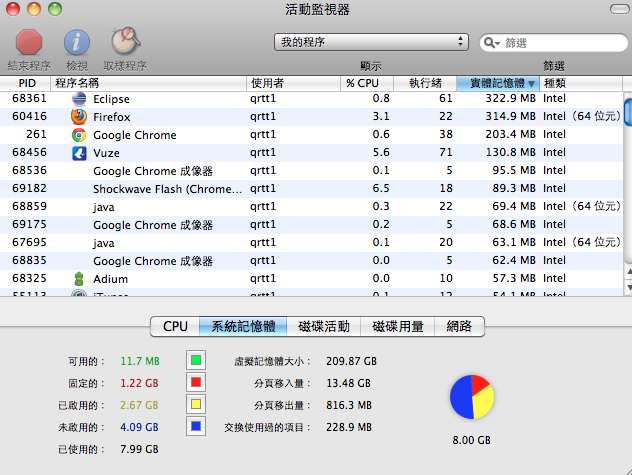The height and width of the screenshot is (475, 632).
Task: Click the blue 未啟用的 color swatch
Action: tap(196, 426)
